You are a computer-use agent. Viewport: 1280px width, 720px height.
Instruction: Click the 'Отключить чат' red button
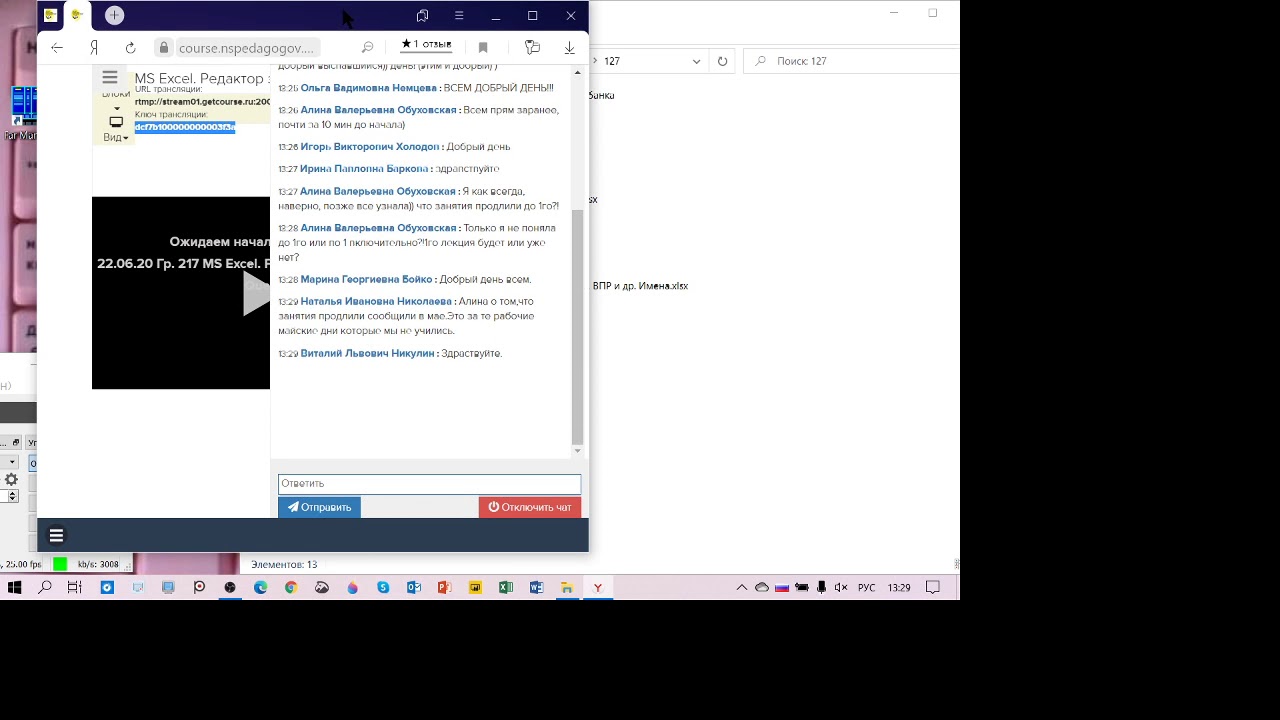530,507
